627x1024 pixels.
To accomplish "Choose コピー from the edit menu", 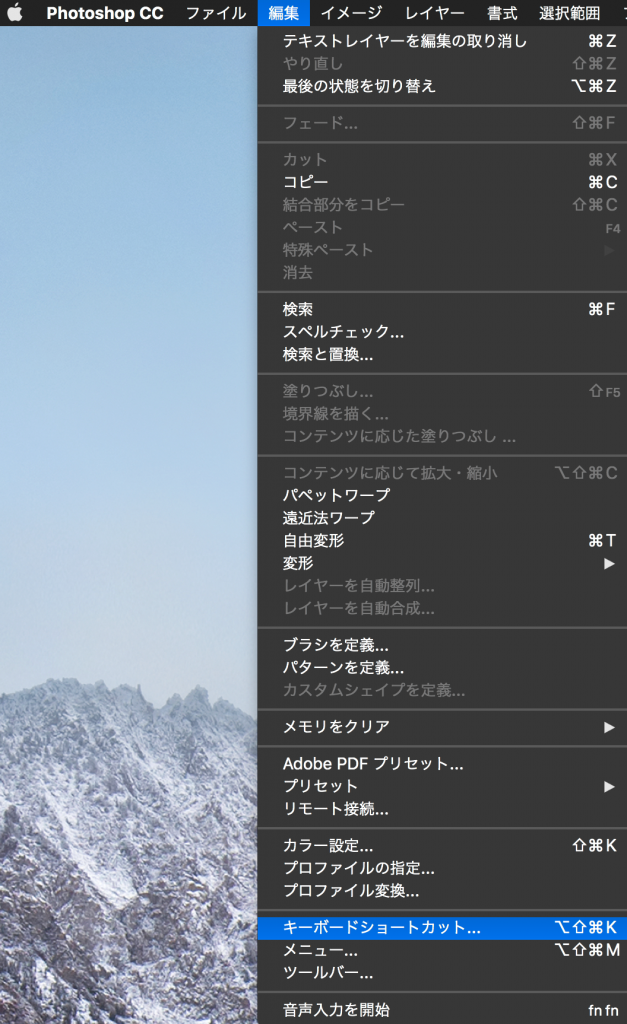I will (305, 182).
